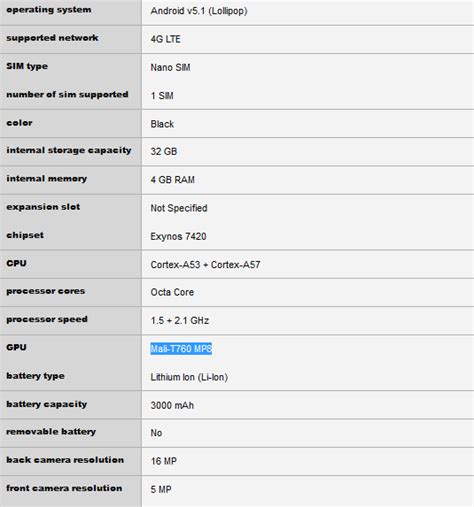This screenshot has width=474, height=507.
Task: Click the Nano SIM value
Action: (170, 67)
